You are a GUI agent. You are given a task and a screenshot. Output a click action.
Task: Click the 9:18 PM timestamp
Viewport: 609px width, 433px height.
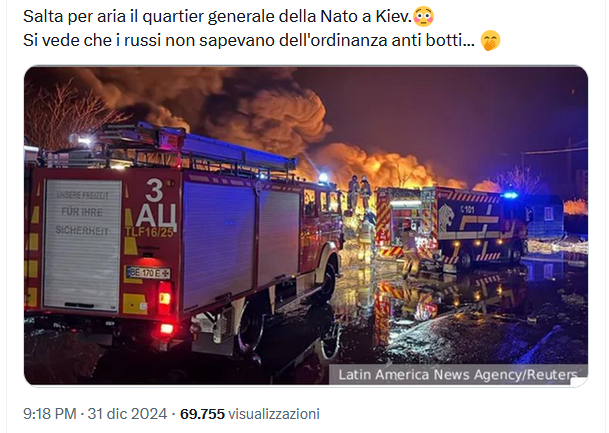[x=50, y=414]
